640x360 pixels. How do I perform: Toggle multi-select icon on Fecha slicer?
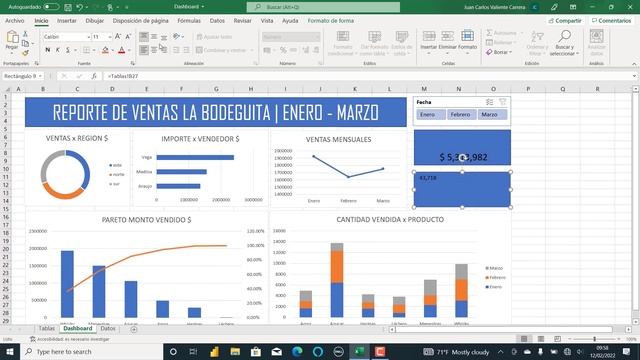coord(489,102)
